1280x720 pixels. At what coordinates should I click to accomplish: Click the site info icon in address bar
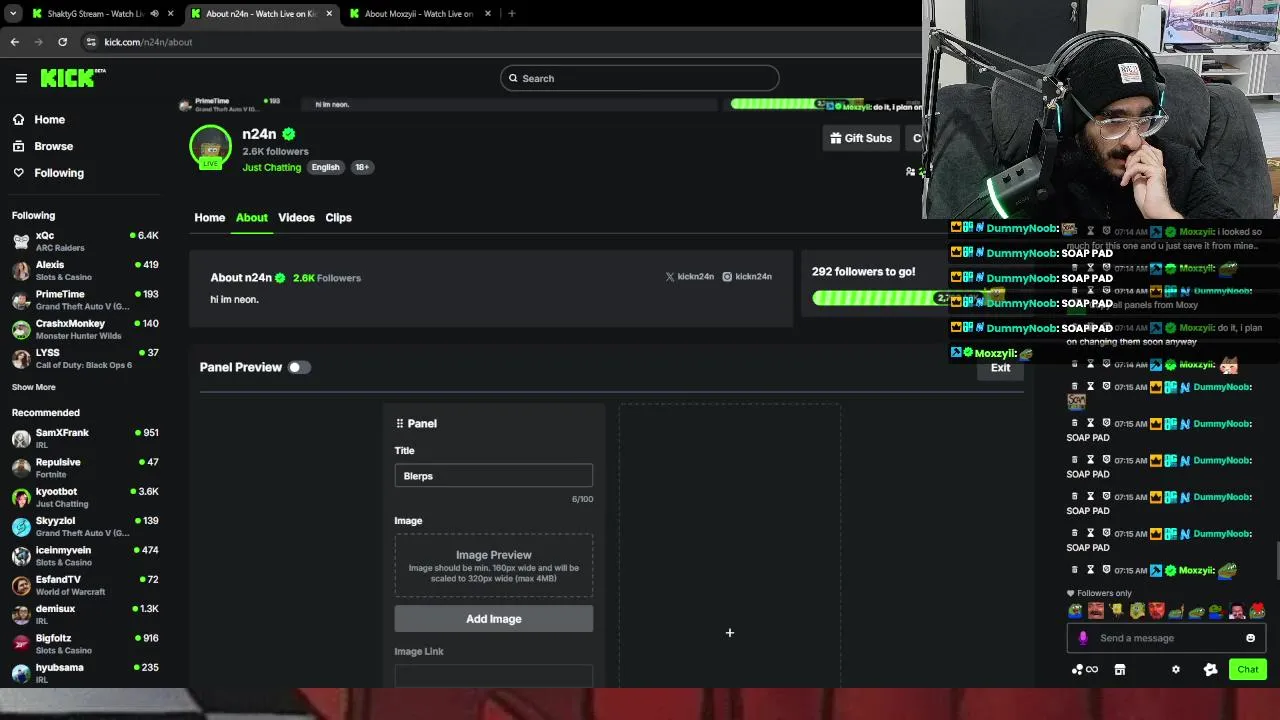pyautogui.click(x=91, y=42)
